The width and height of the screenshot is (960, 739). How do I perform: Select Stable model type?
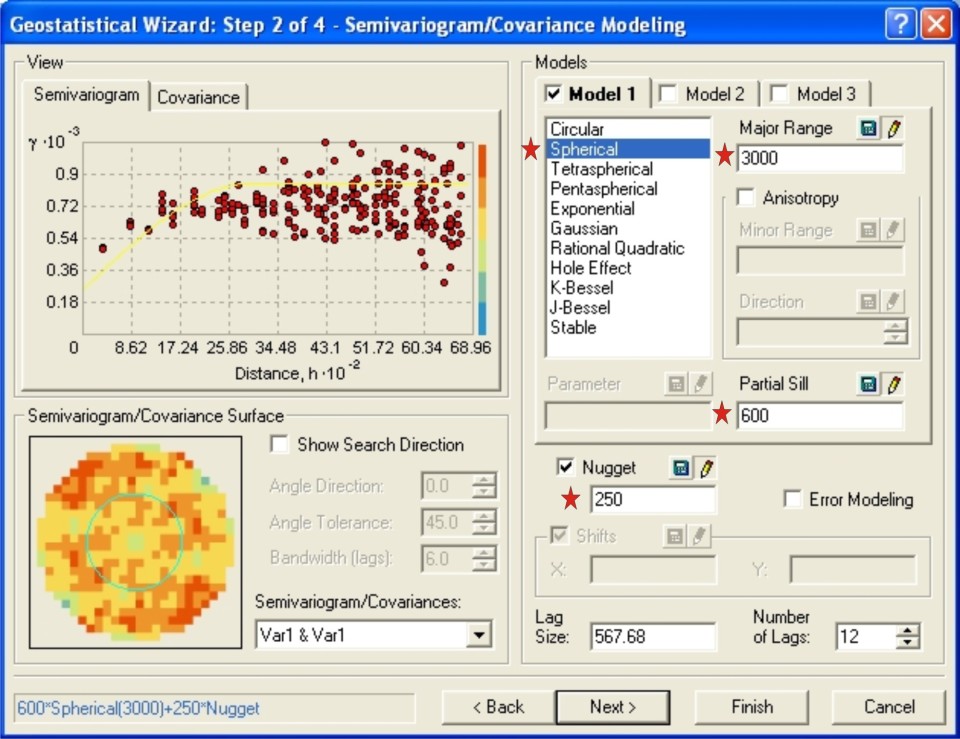628,328
